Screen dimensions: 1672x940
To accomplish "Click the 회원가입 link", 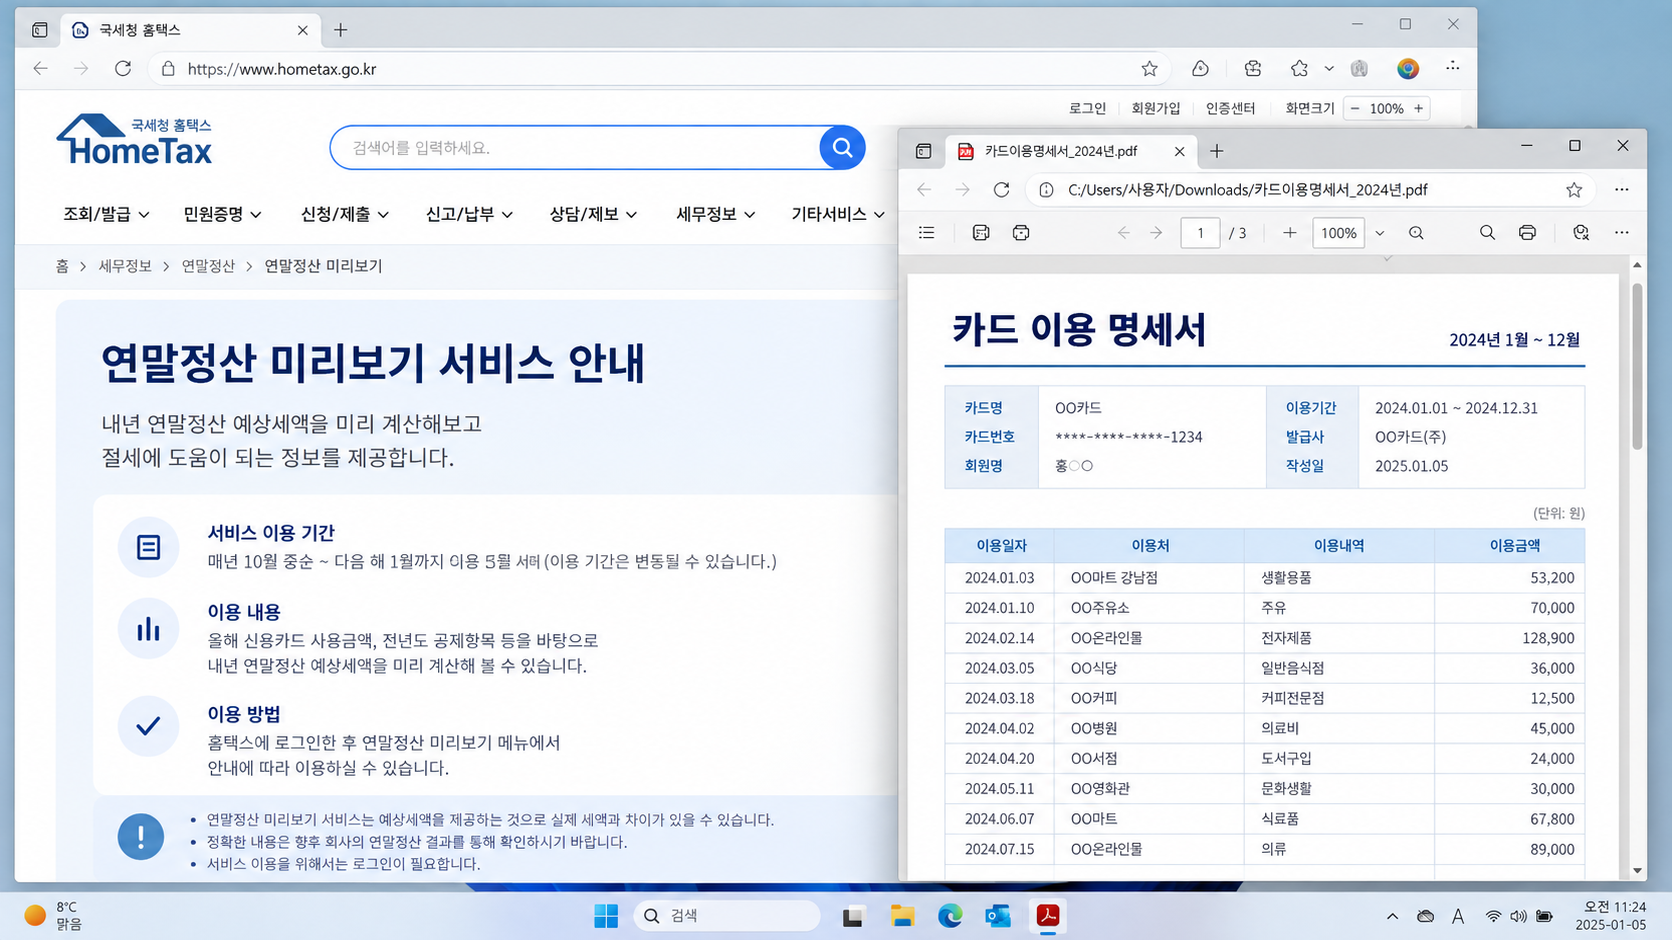I will click(x=1155, y=108).
